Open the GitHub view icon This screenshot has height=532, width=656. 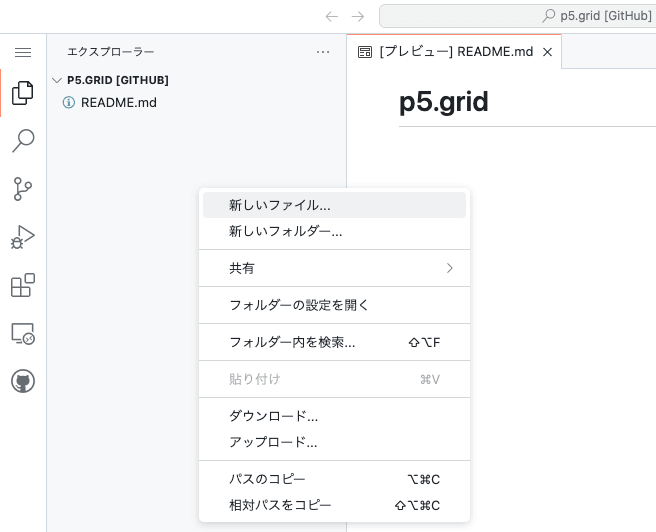pos(22,381)
